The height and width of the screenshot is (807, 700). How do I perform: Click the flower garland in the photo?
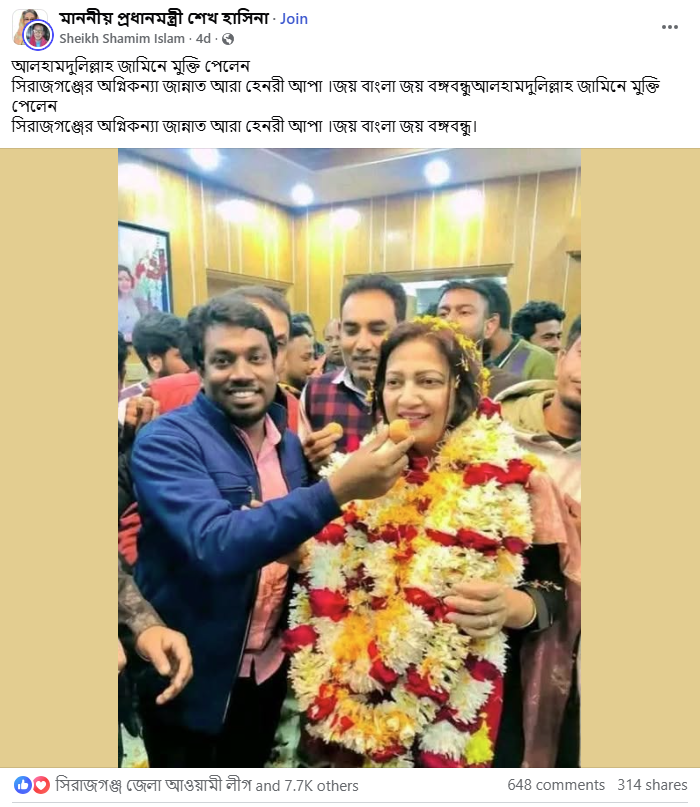coord(412,582)
